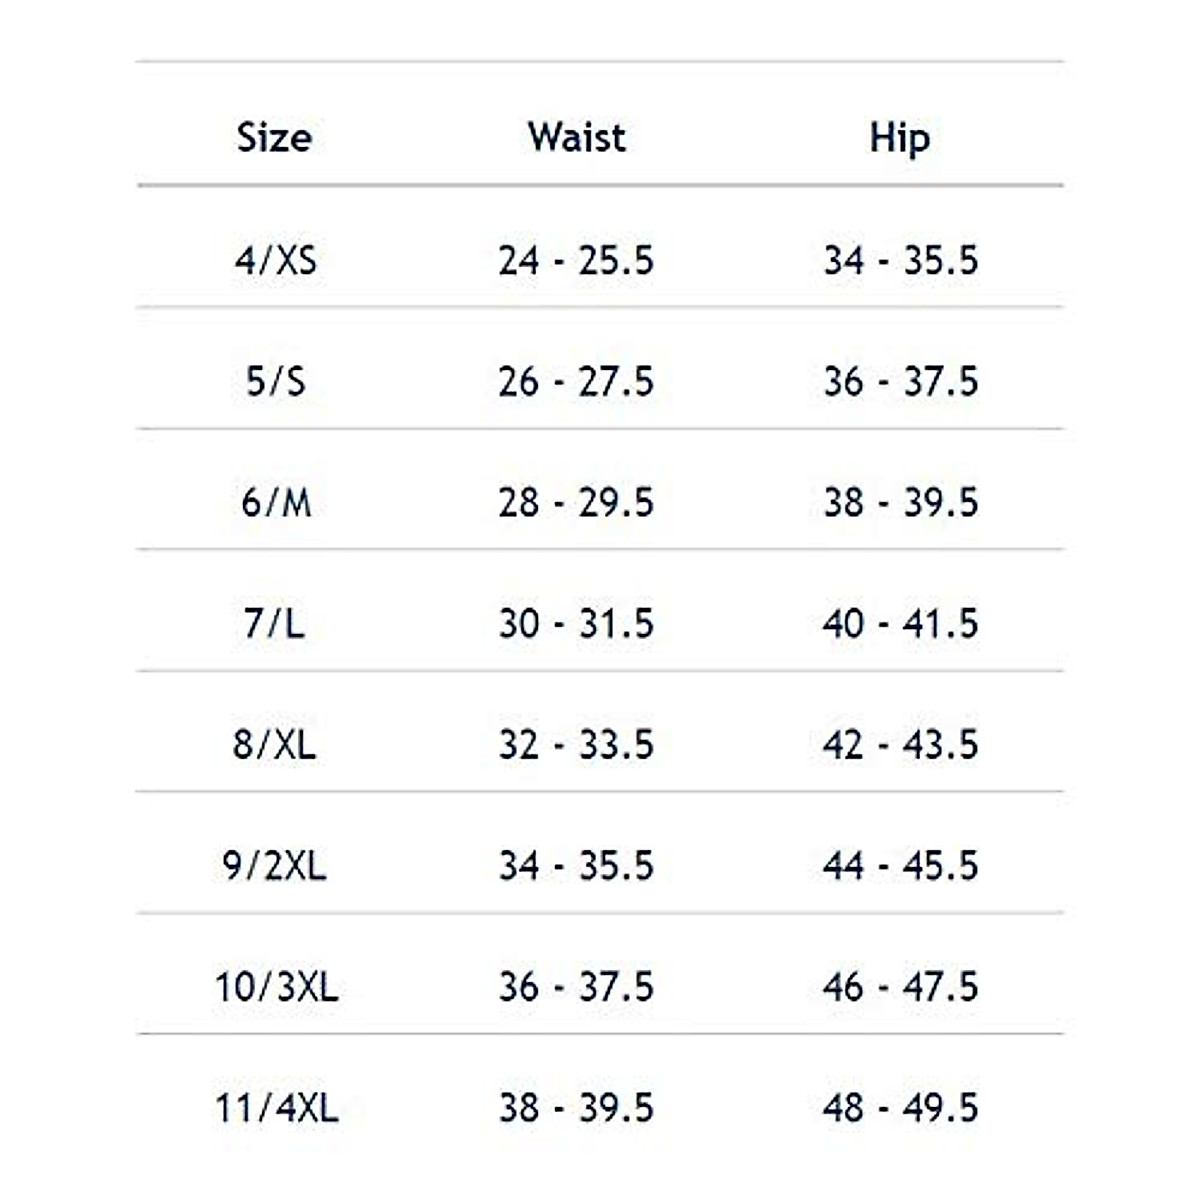This screenshot has height=1200, width=1200.
Task: Click waist value 30 - 31.5
Action: (x=576, y=623)
